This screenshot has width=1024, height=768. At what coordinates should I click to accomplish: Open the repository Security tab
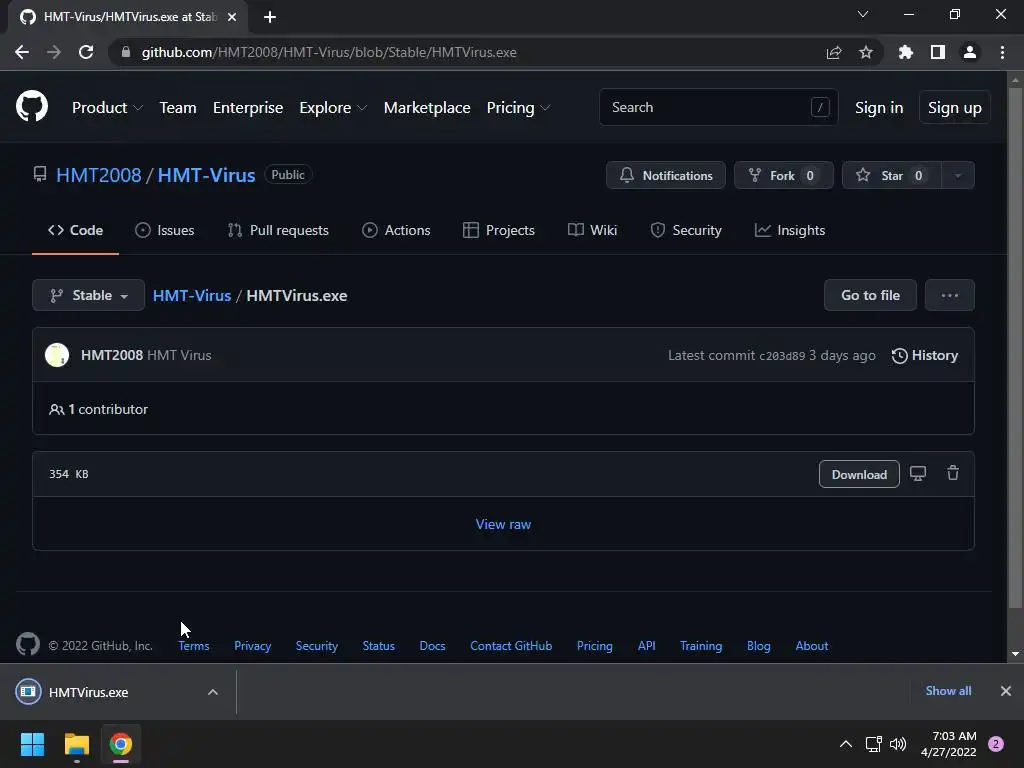686,230
